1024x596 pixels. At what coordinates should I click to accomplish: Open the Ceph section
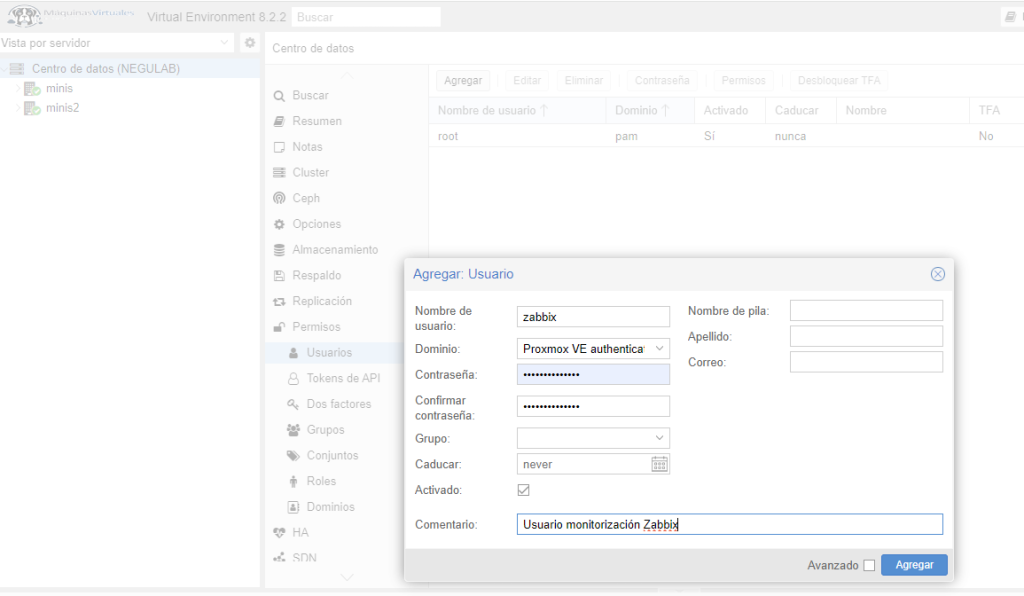[x=302, y=198]
